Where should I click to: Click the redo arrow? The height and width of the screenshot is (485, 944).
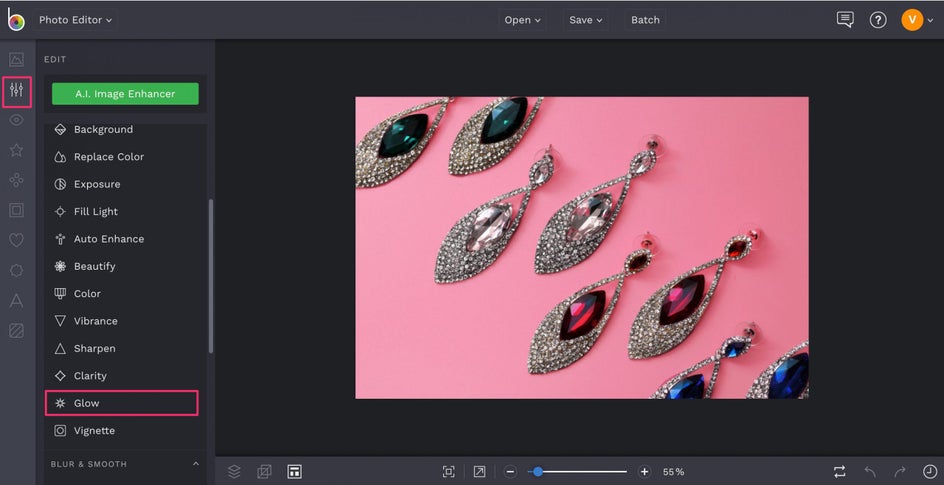coord(900,472)
